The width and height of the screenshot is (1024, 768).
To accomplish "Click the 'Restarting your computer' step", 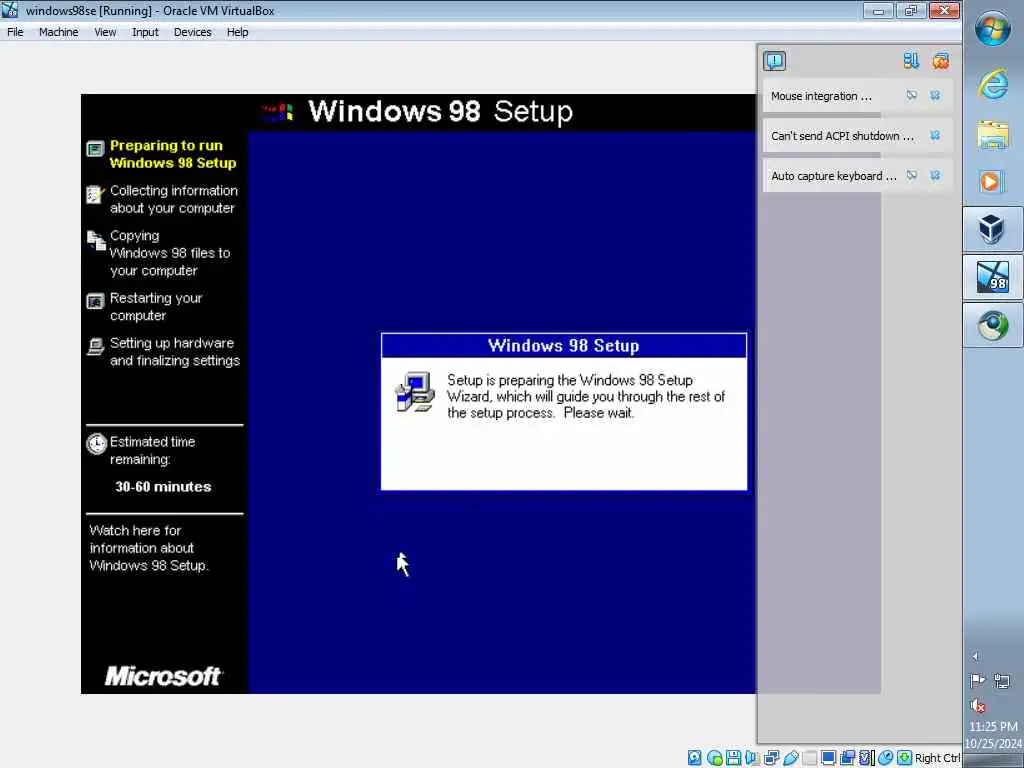I will pyautogui.click(x=156, y=306).
